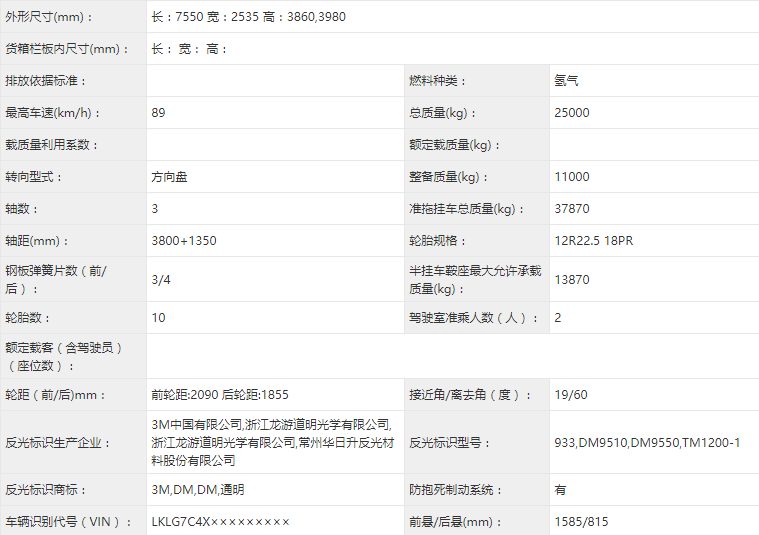Click the reflective model value 933,DM9510,DM9550,TM1200-1
The width and height of the screenshot is (759, 535).
pyautogui.click(x=647, y=442)
